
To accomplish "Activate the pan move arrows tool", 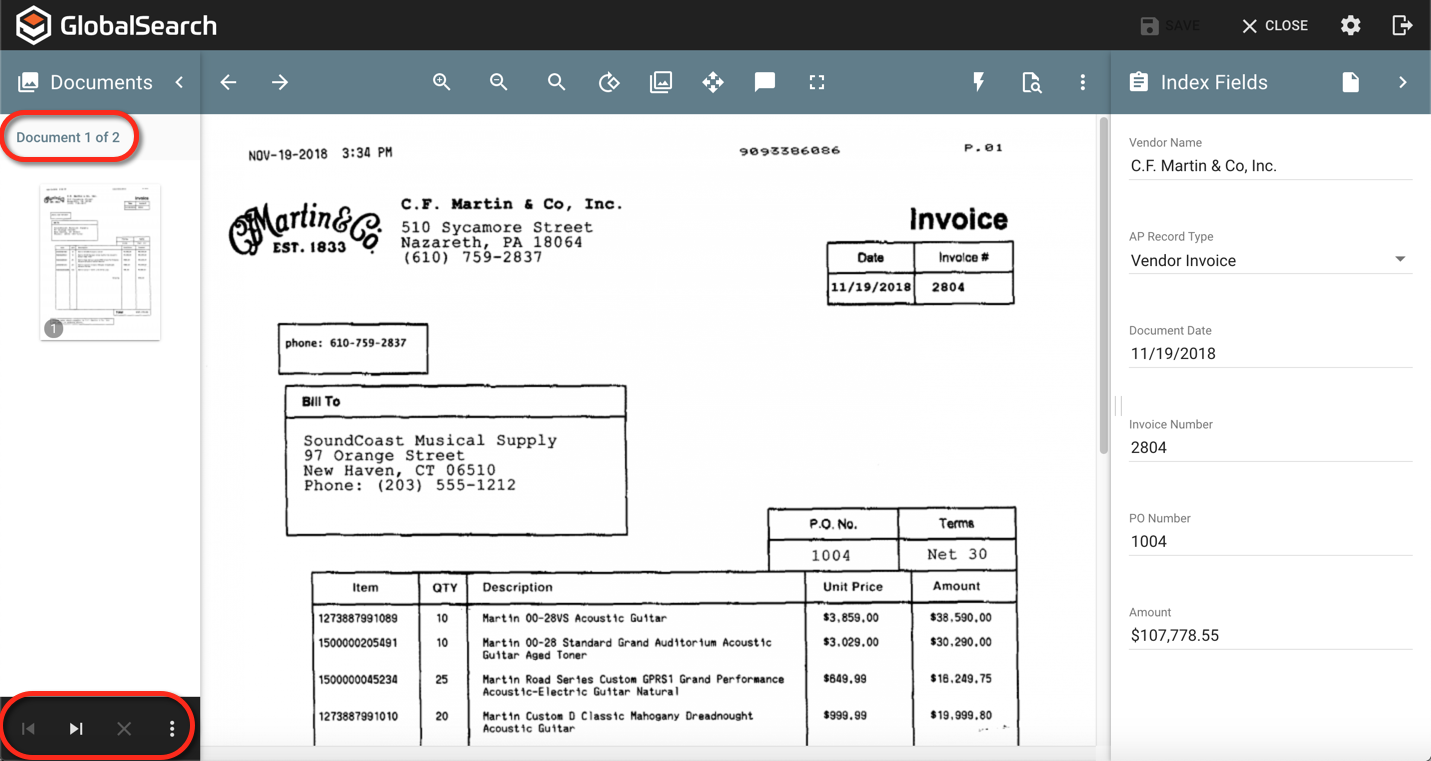I will pyautogui.click(x=713, y=83).
